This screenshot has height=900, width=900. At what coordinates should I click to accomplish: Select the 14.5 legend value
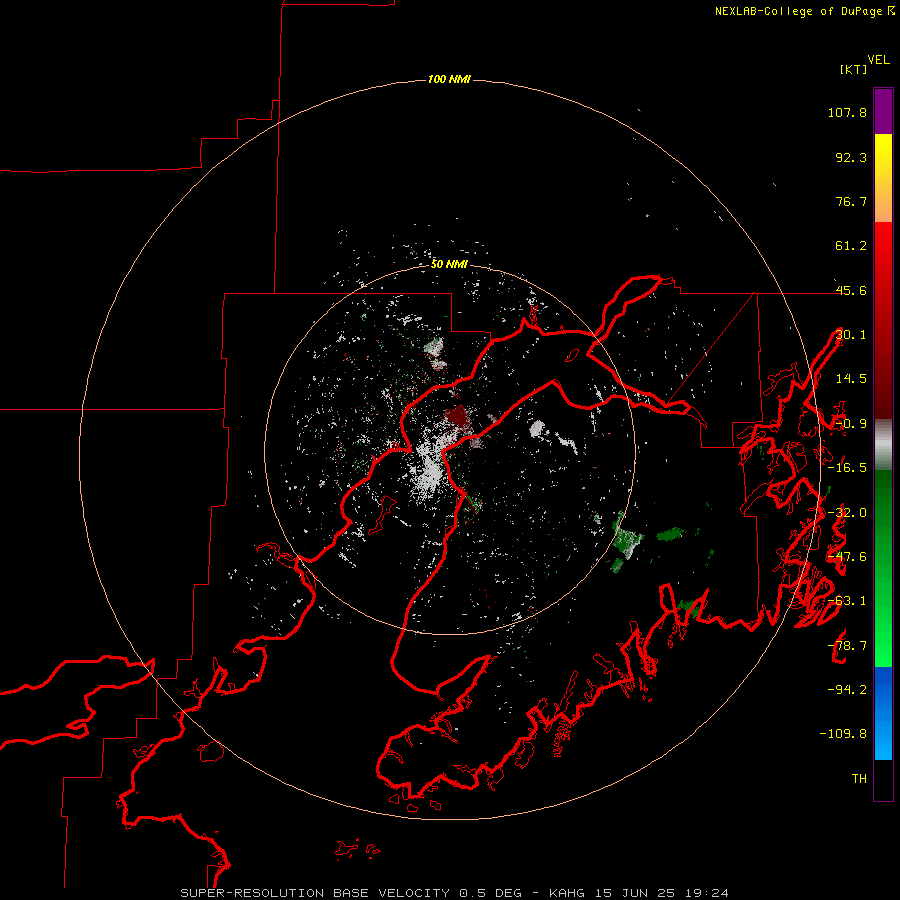click(851, 379)
